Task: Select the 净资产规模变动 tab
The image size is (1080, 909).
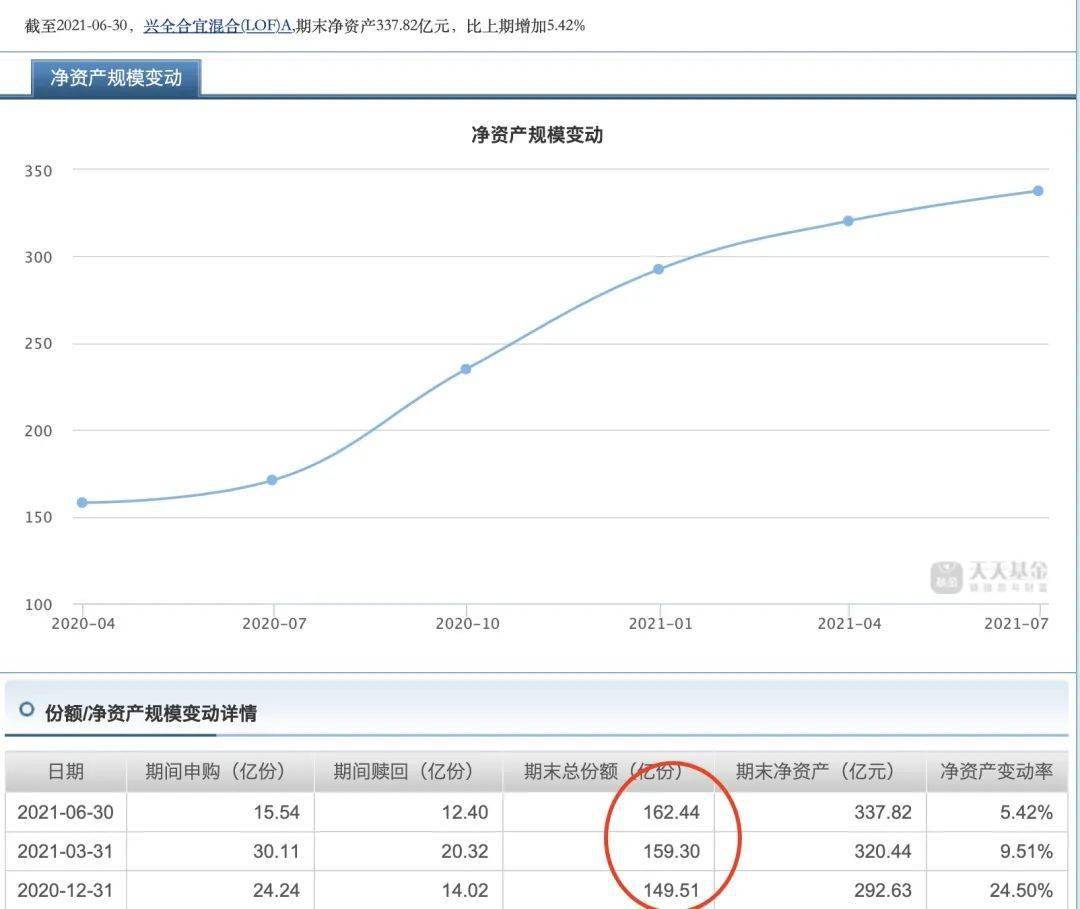Action: click(x=116, y=78)
